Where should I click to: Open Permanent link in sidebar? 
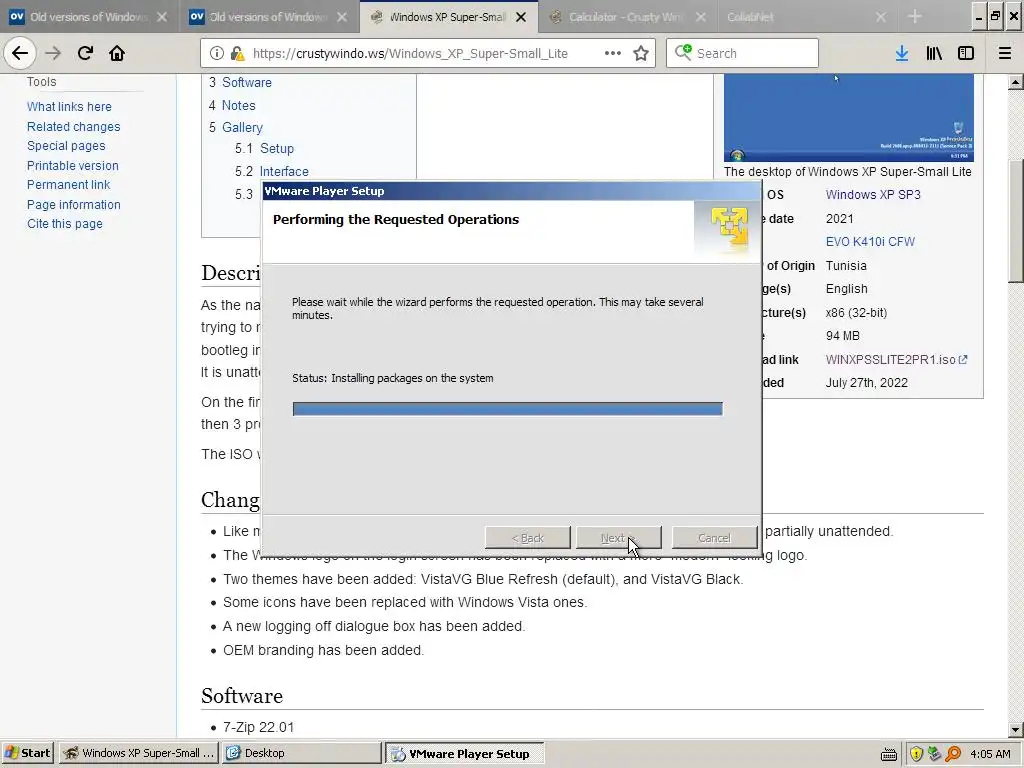(69, 185)
